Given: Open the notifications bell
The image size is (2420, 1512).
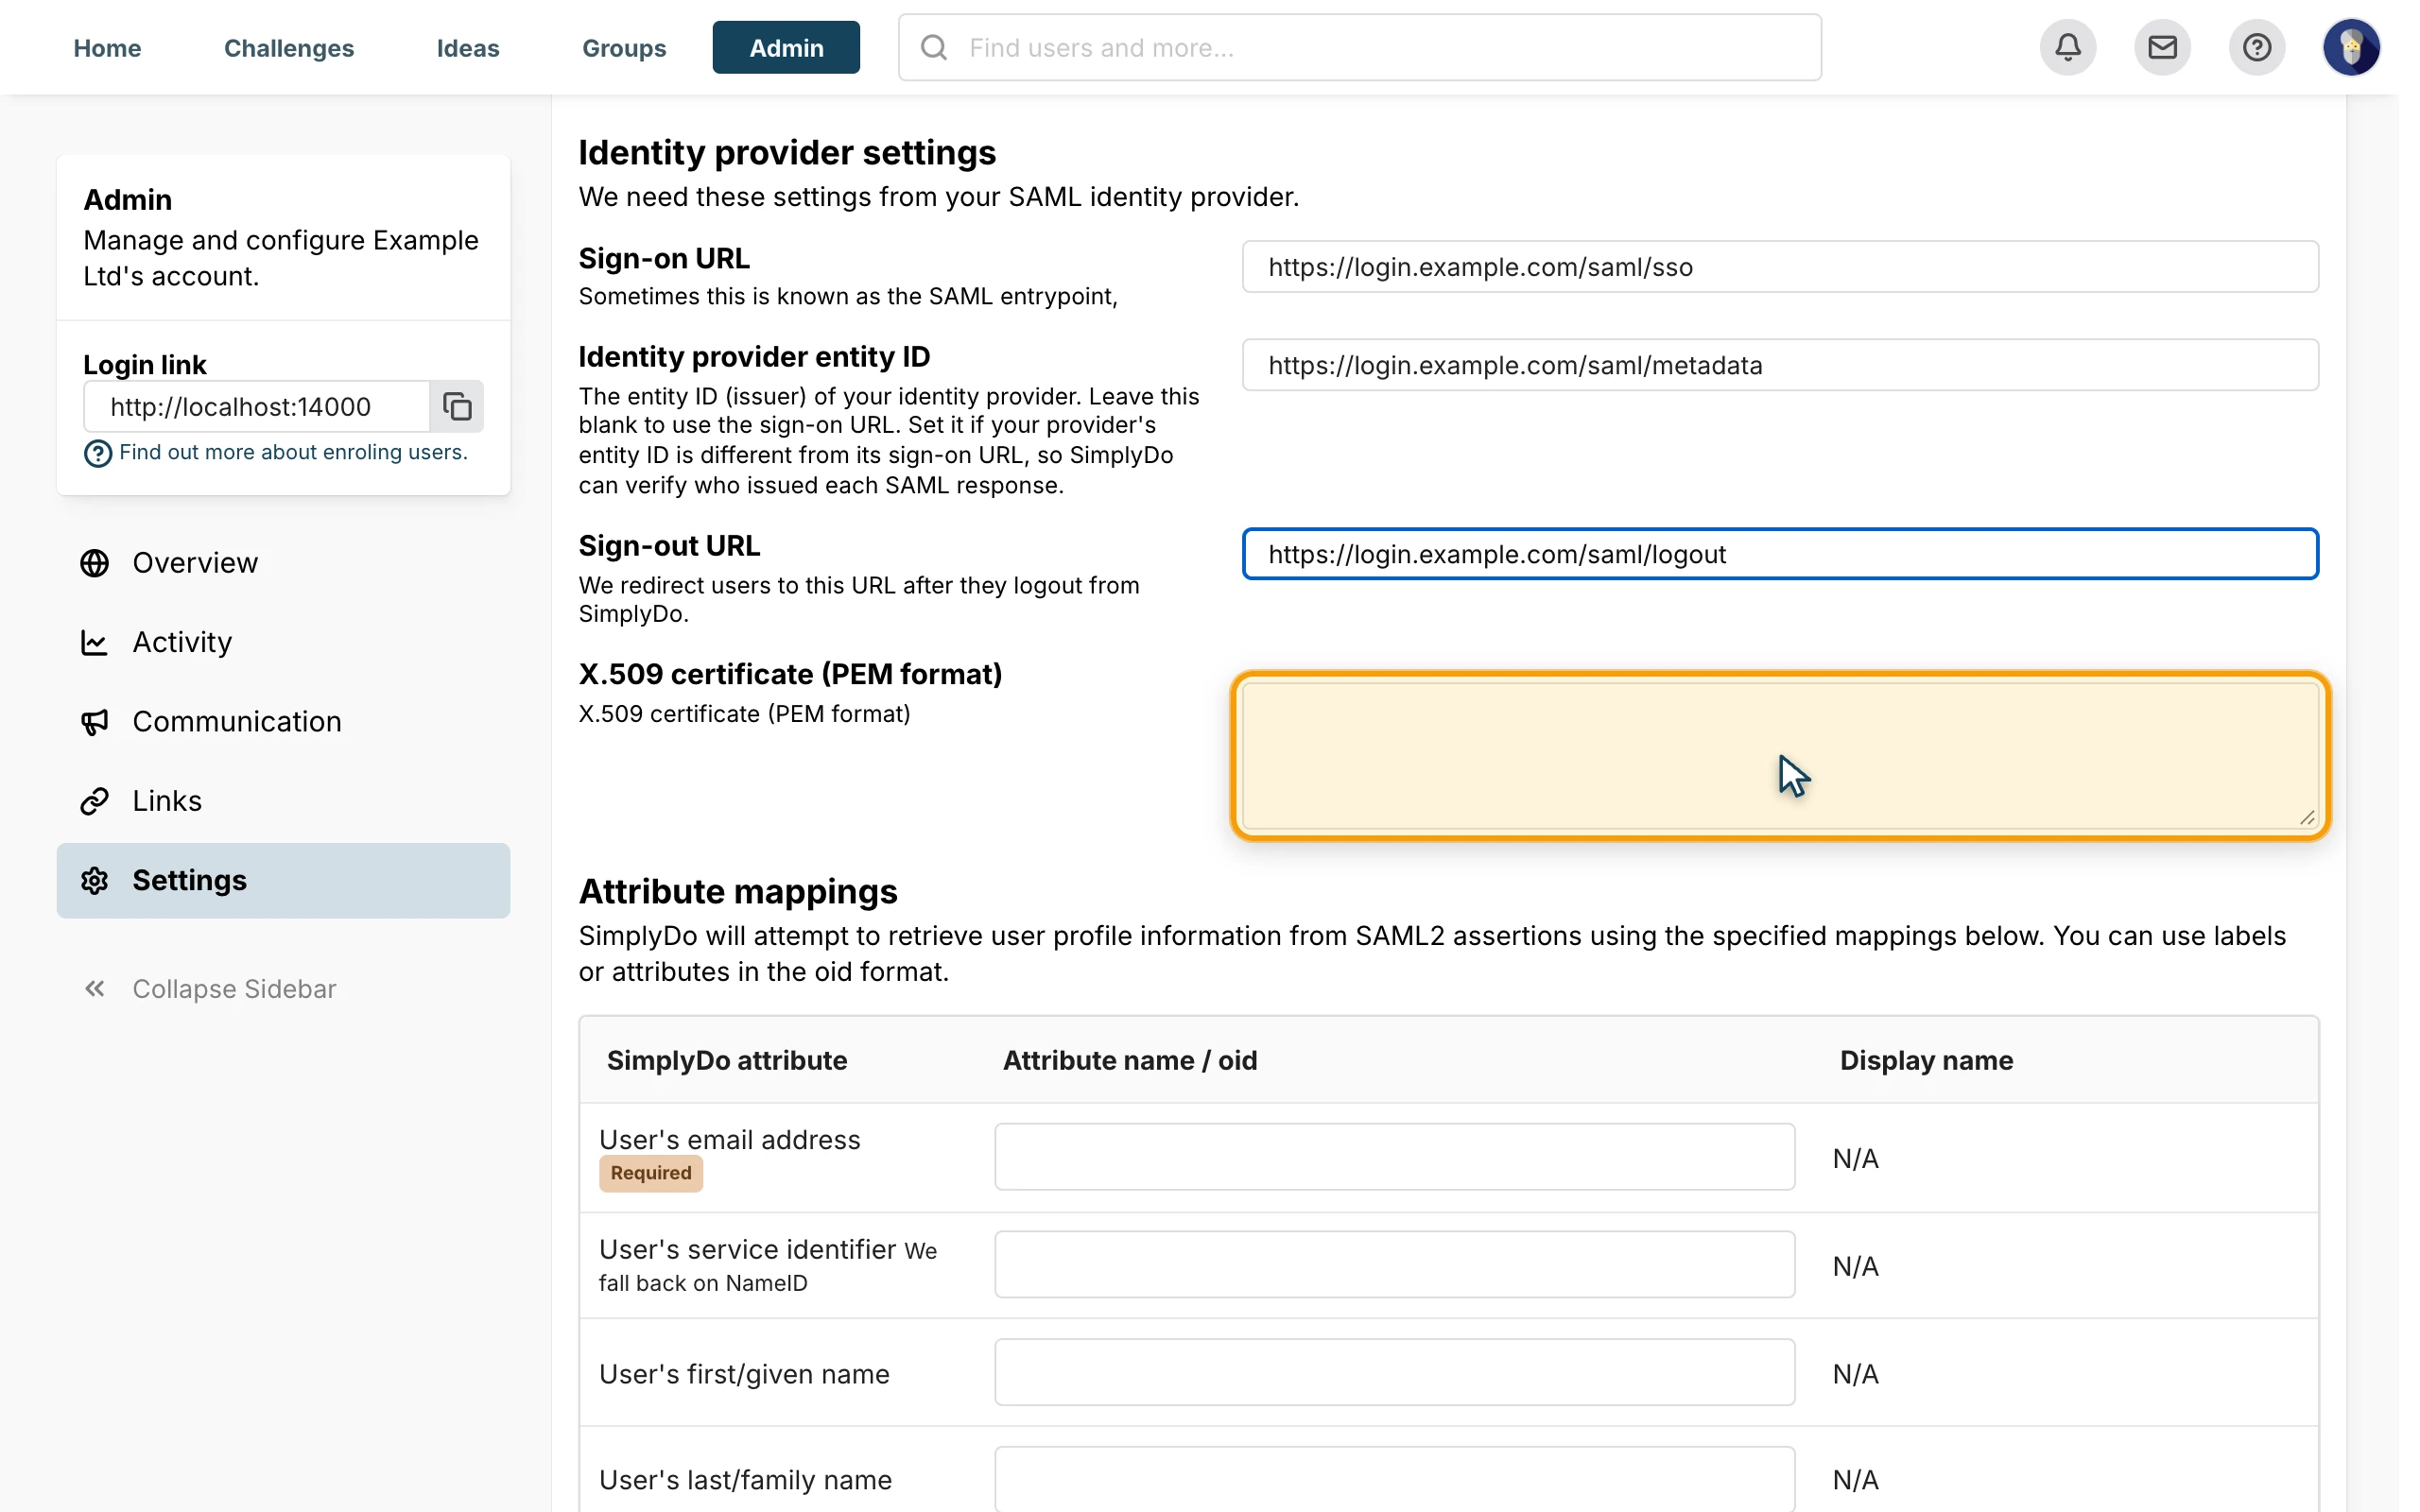Looking at the screenshot, I should click(2067, 47).
